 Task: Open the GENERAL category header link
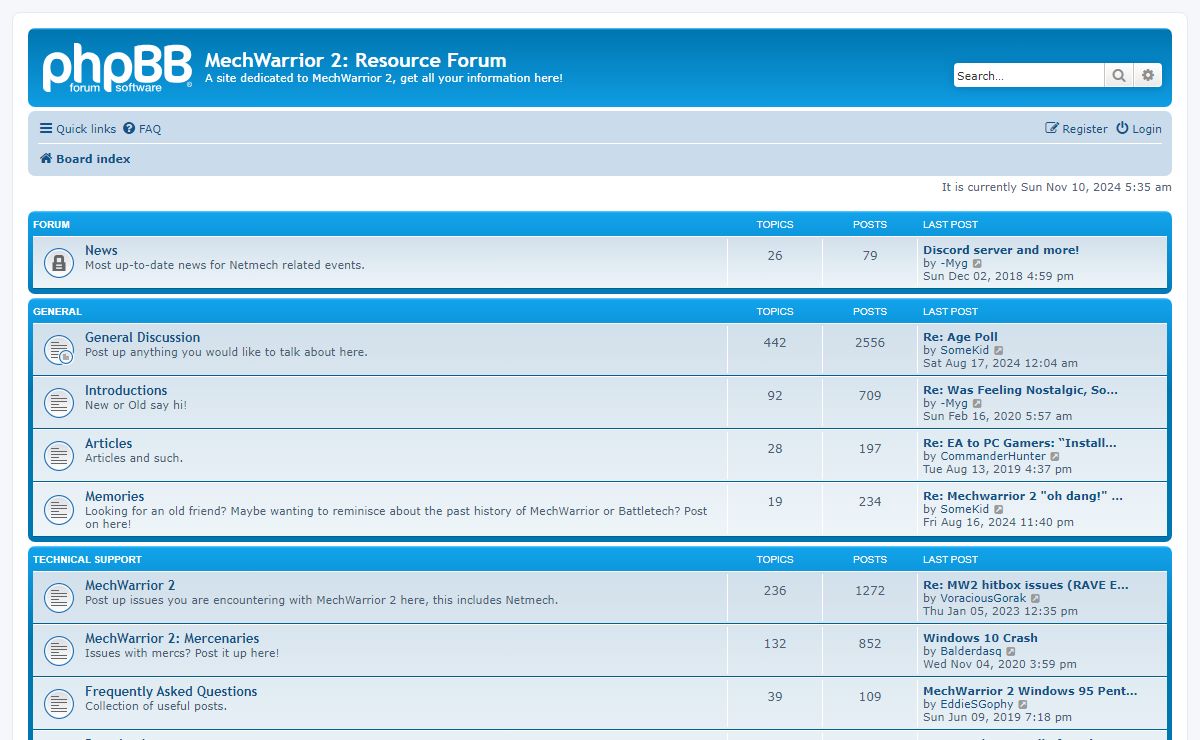point(57,312)
